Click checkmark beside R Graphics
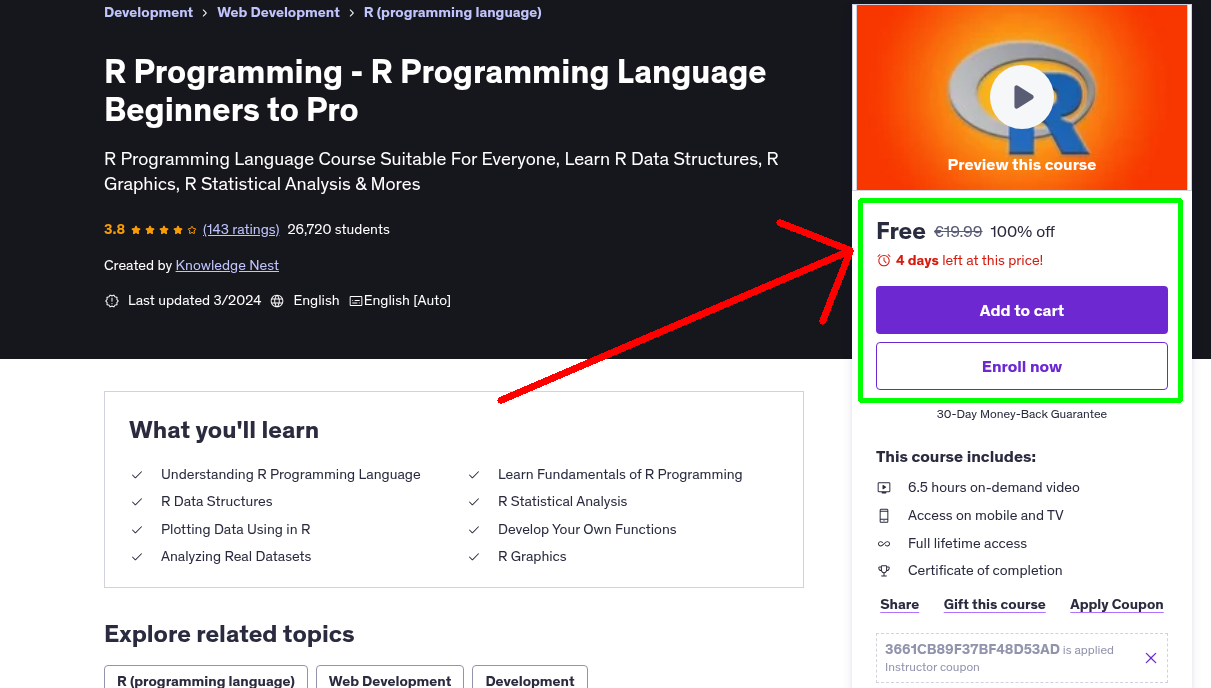 474,556
